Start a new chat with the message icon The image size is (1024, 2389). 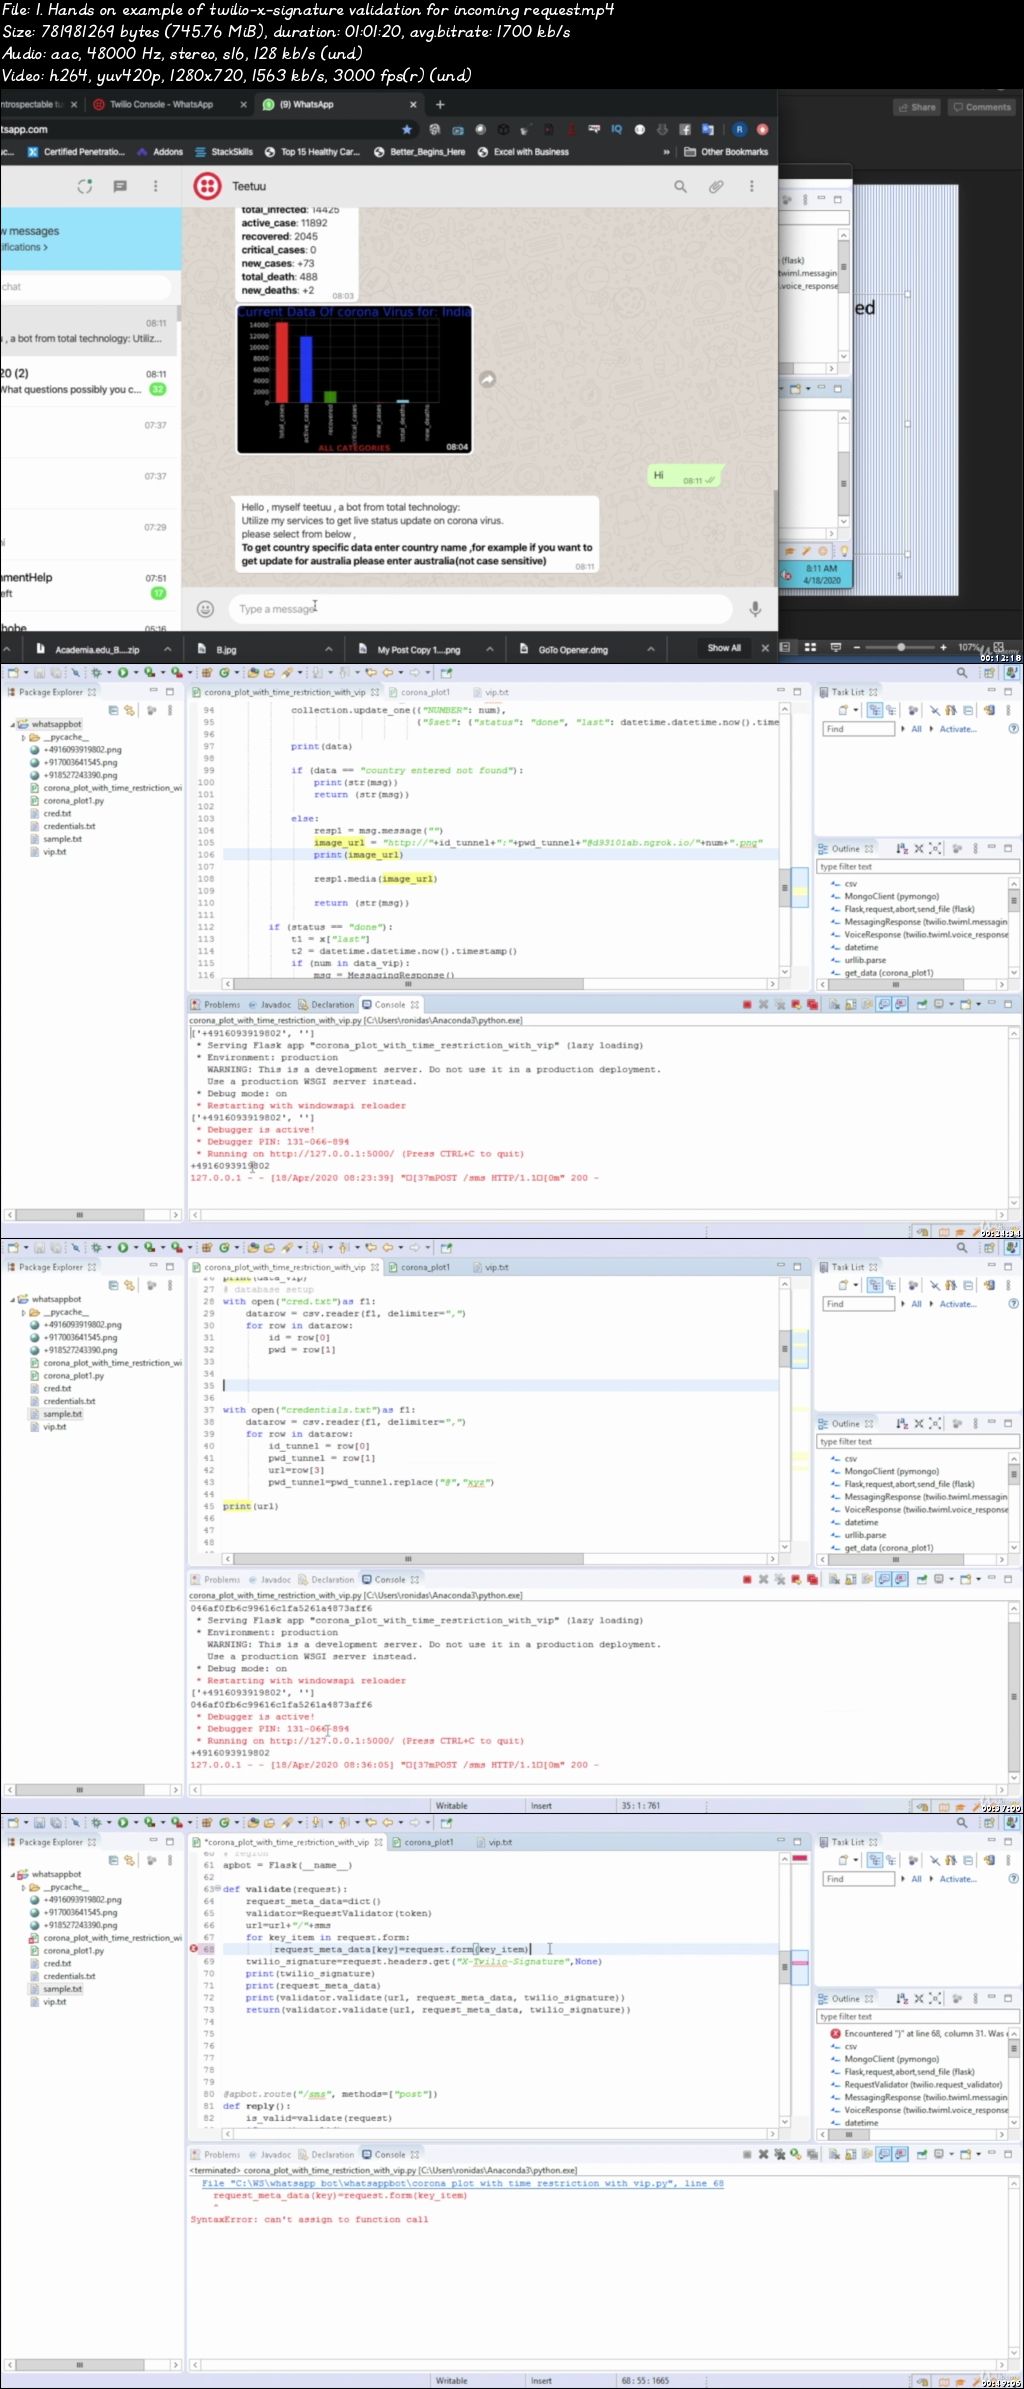point(120,186)
